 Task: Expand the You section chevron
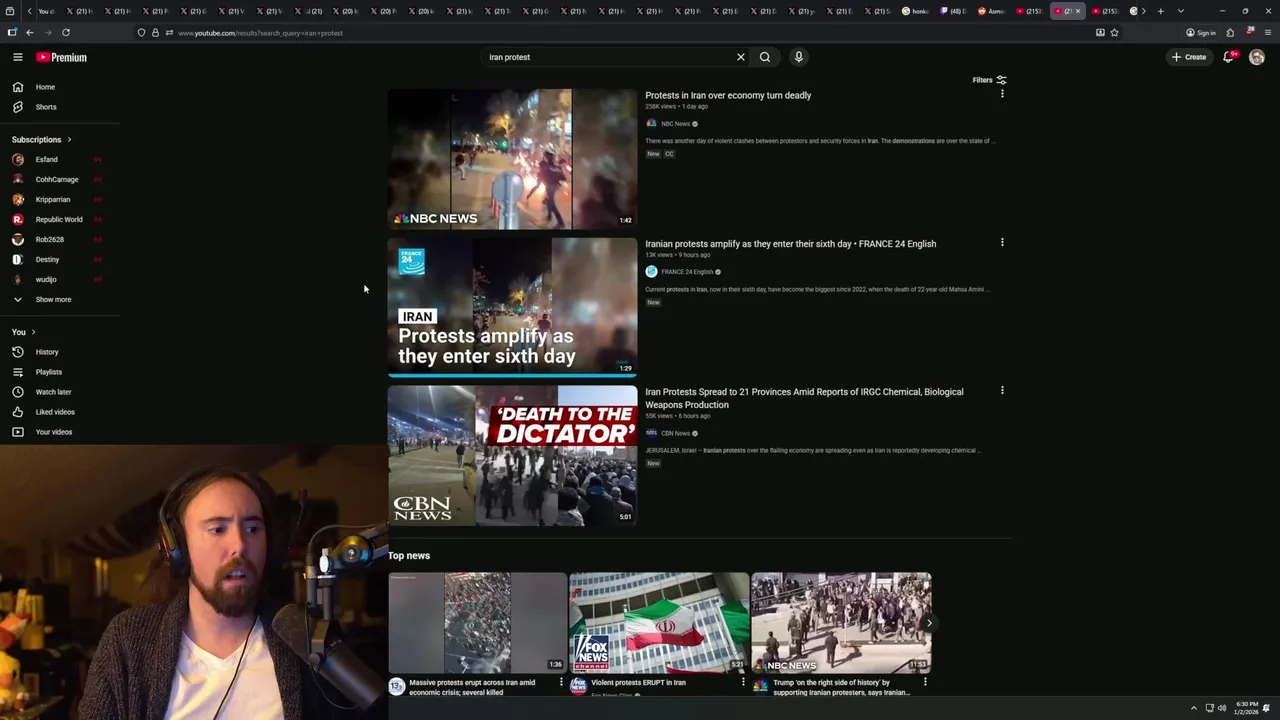coord(33,332)
